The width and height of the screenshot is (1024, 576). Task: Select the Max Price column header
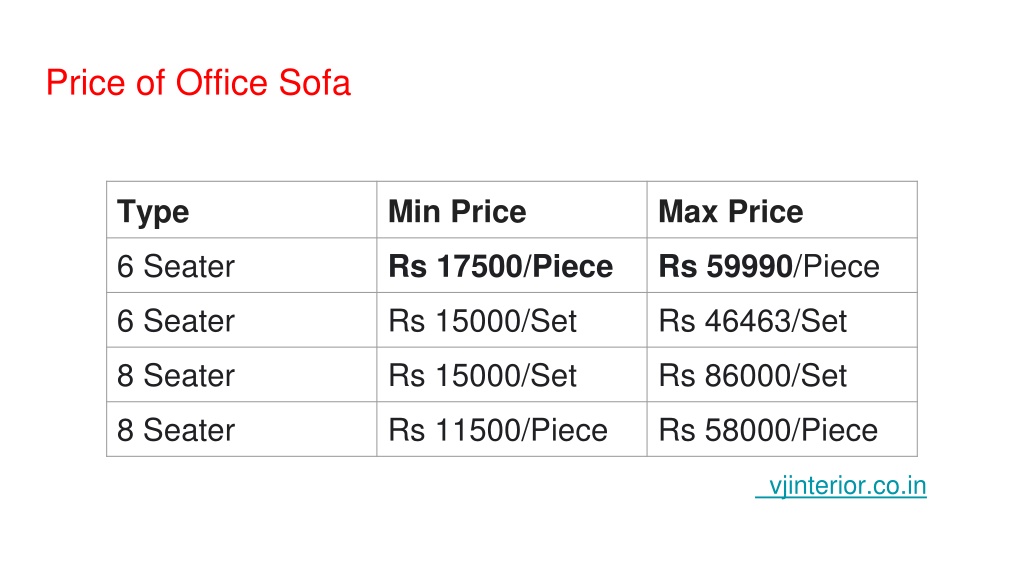(731, 212)
